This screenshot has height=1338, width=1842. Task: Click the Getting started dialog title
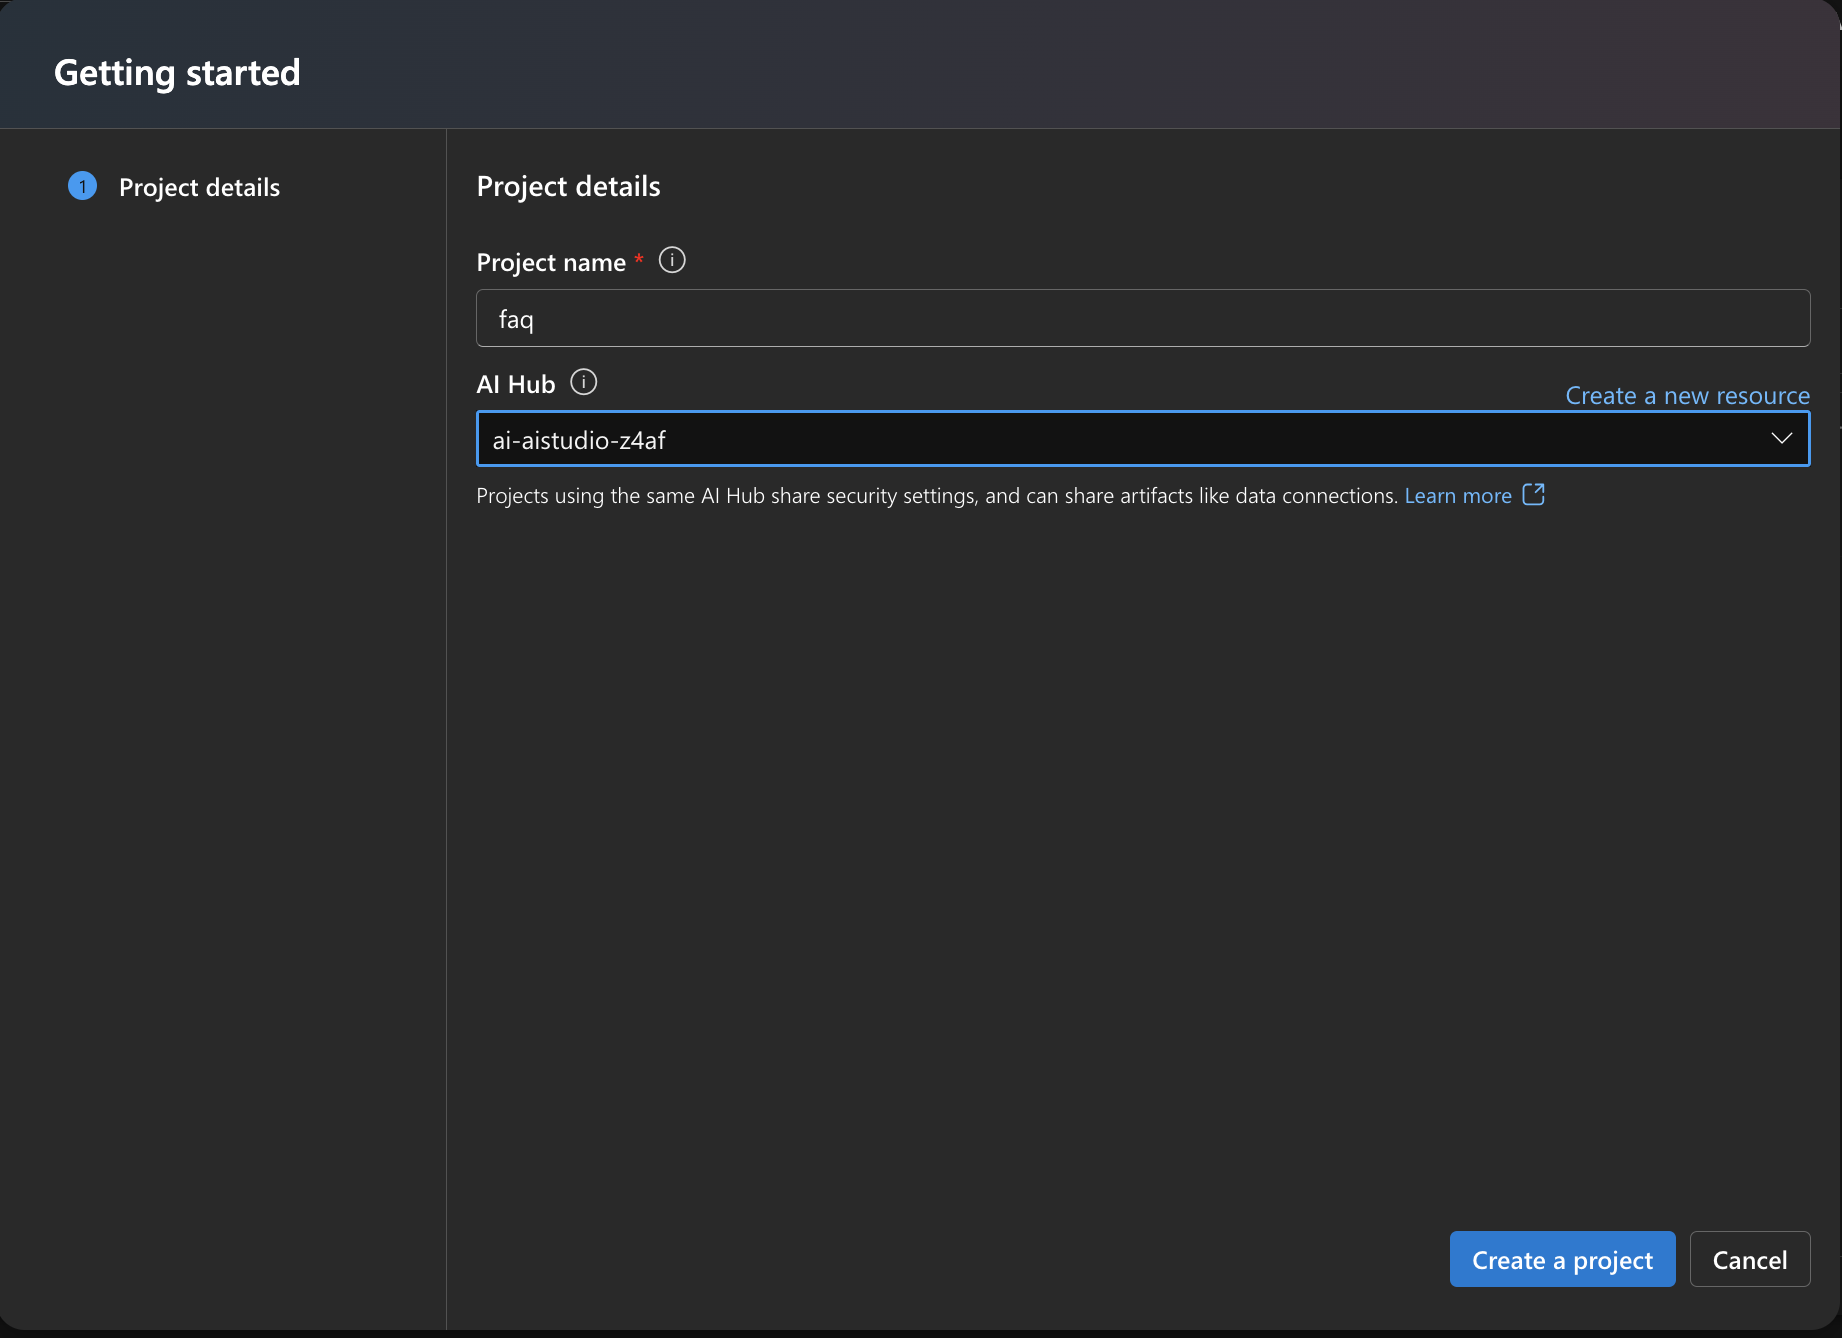click(177, 73)
